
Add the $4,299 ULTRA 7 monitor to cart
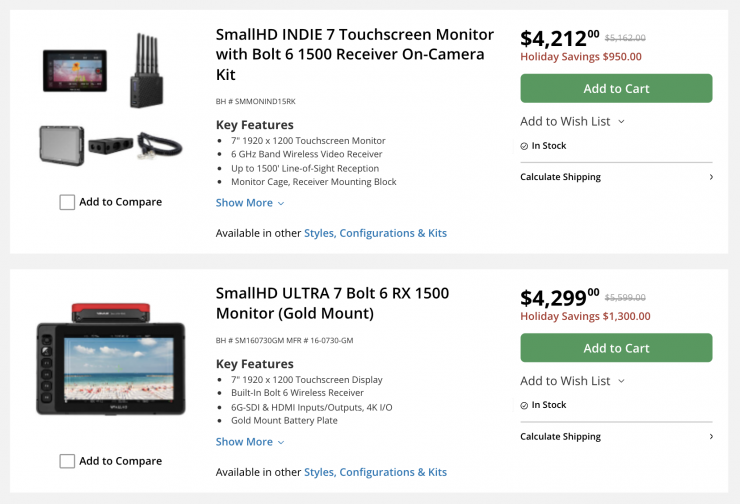click(616, 348)
